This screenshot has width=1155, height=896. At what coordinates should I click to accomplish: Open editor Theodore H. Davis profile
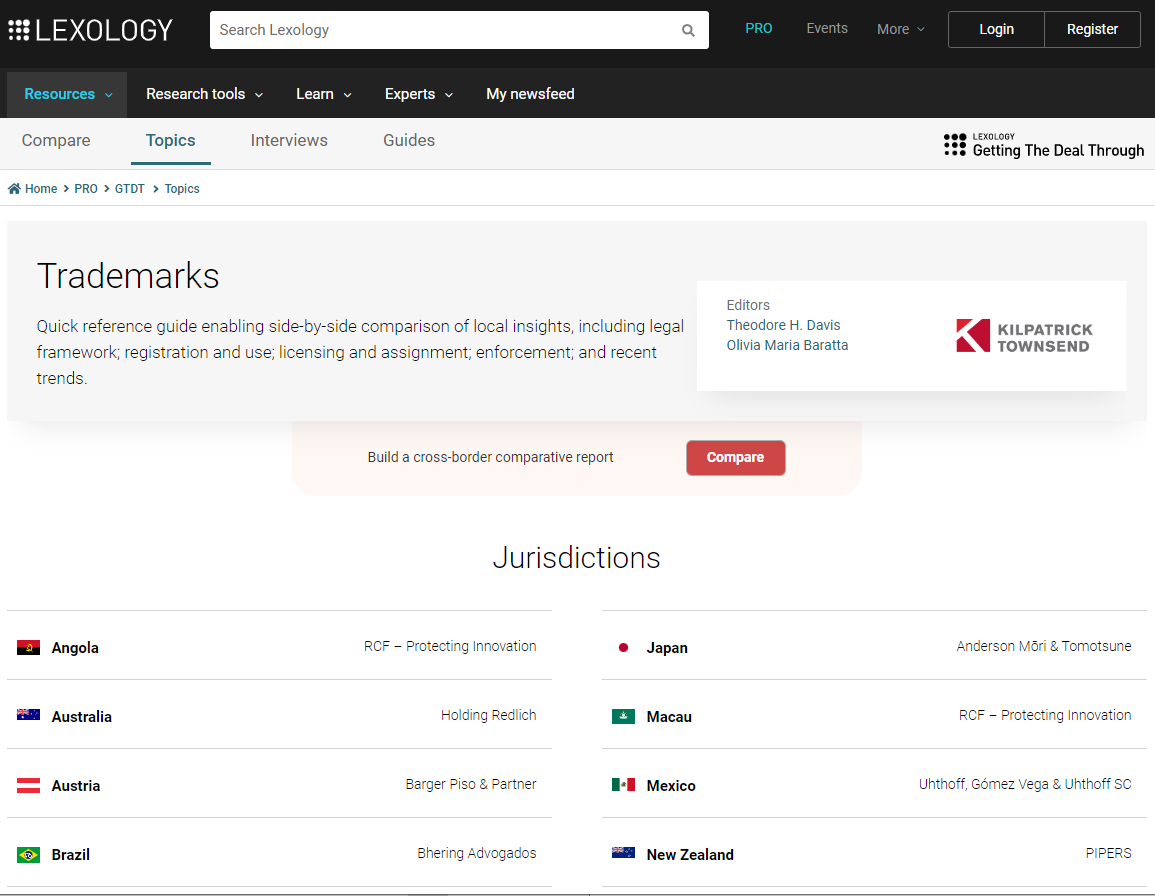[x=783, y=325]
